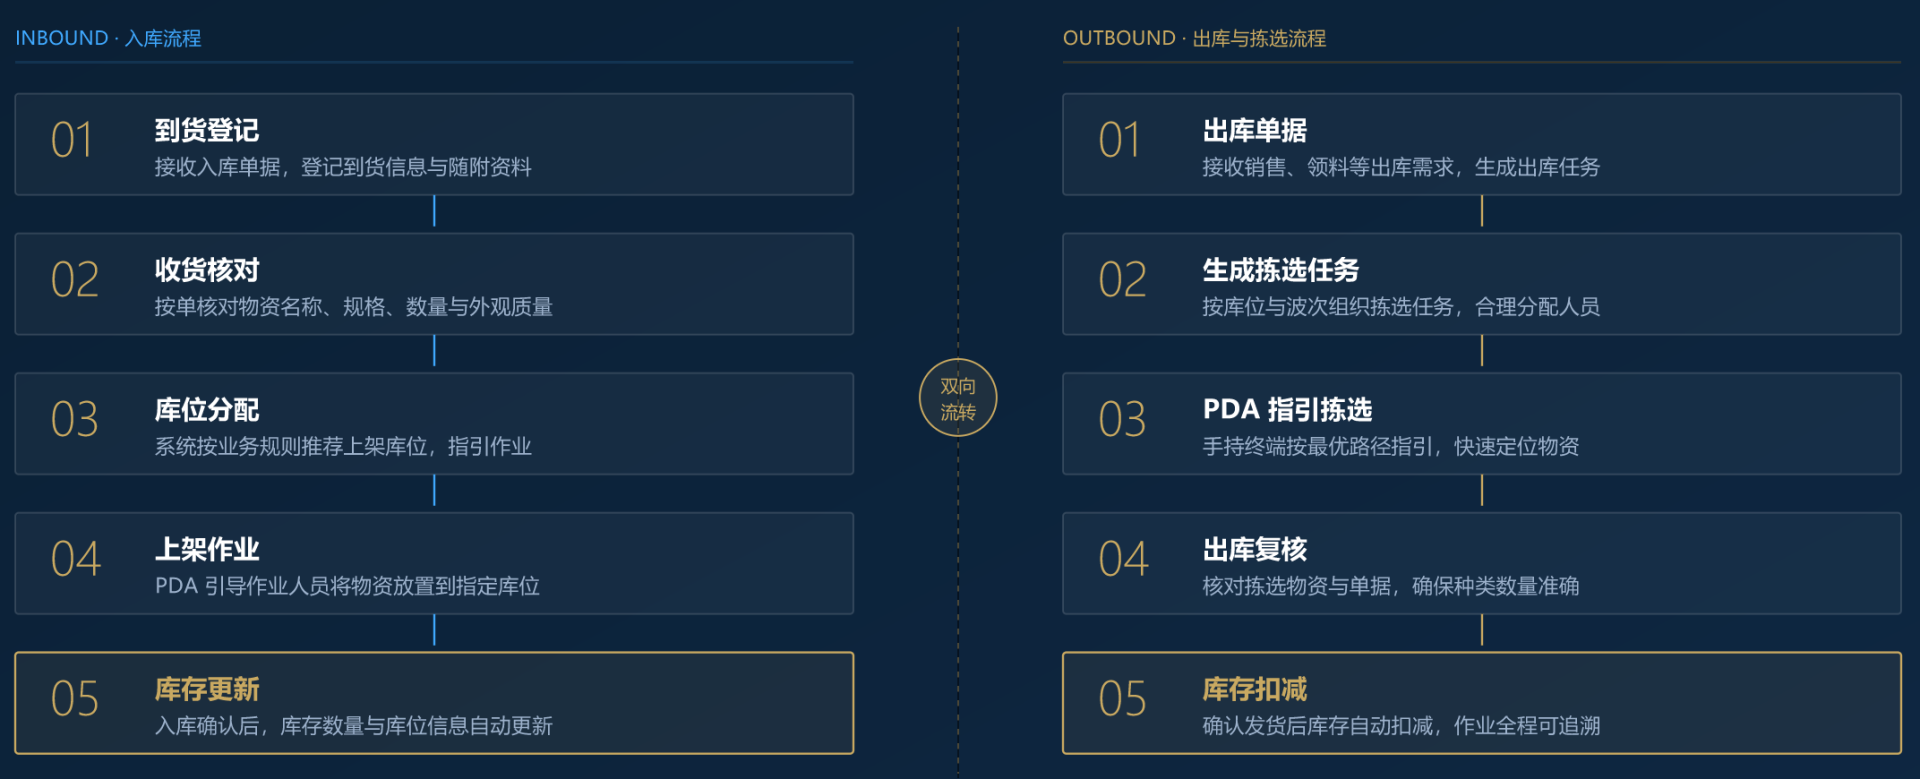Click the 上架作业 step card
The height and width of the screenshot is (779, 1920).
(x=434, y=563)
